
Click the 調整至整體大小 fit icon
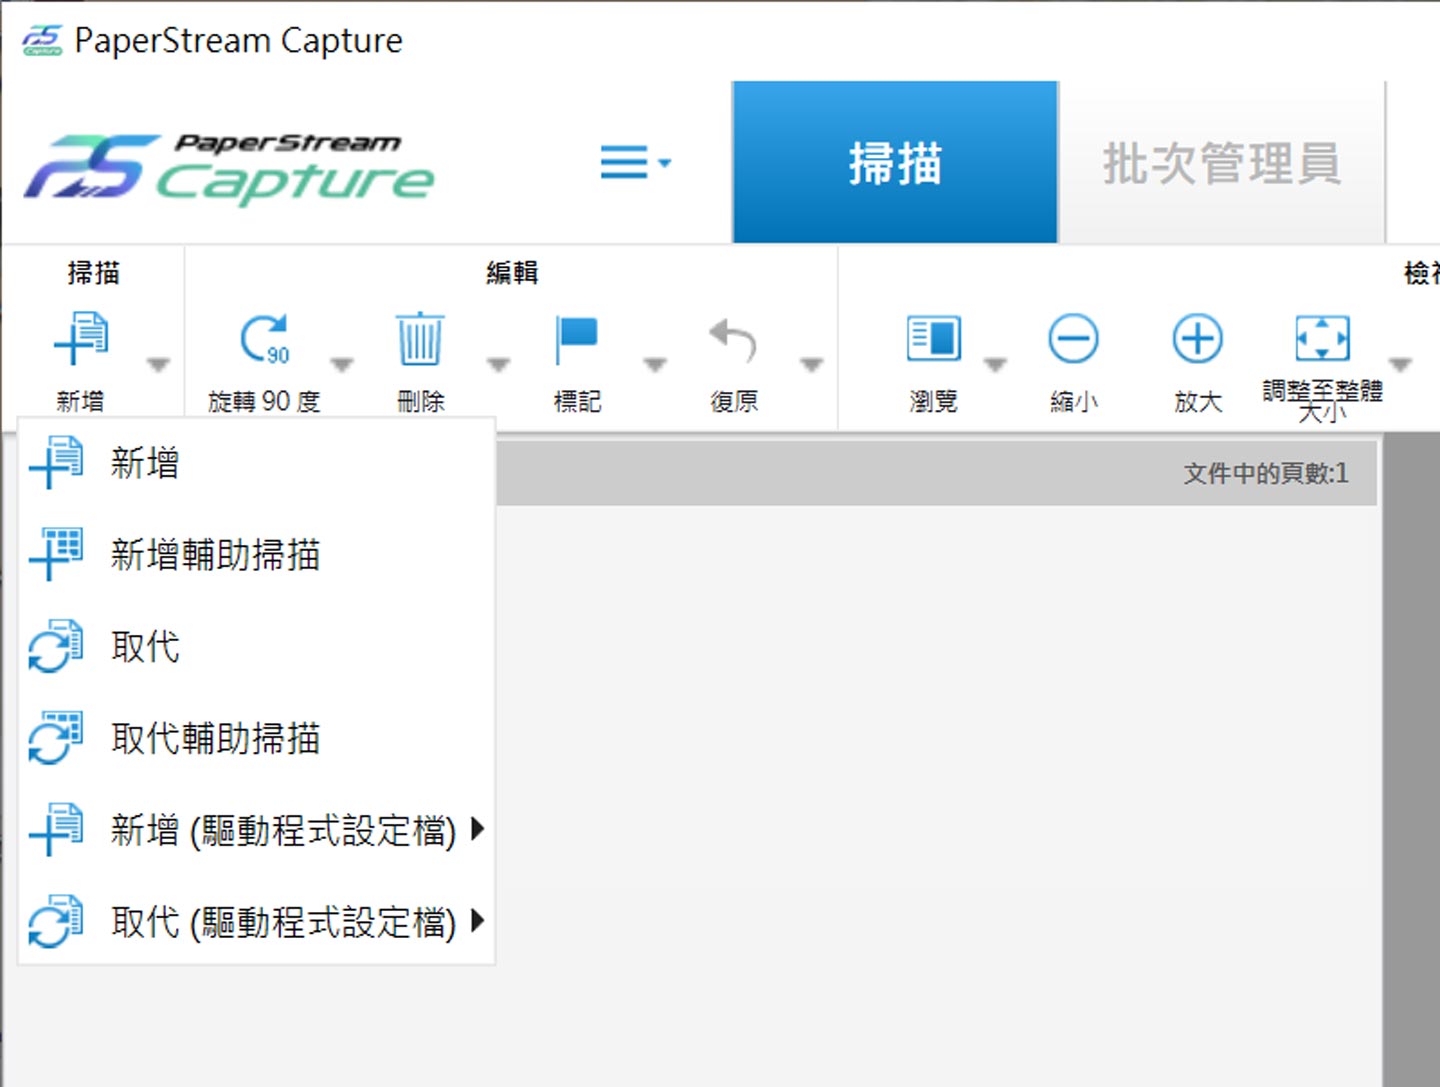1322,338
